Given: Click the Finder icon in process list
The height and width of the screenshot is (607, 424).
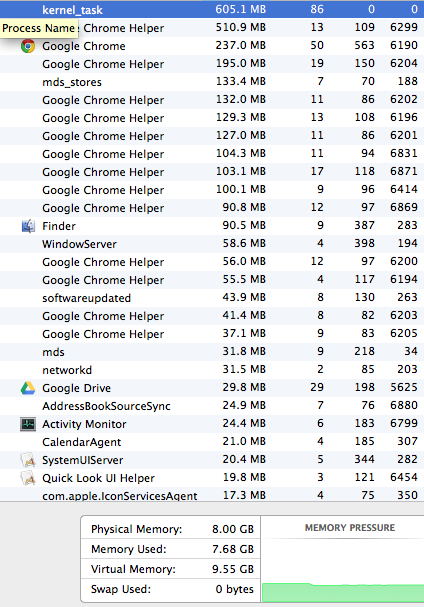Looking at the screenshot, I should tap(28, 226).
